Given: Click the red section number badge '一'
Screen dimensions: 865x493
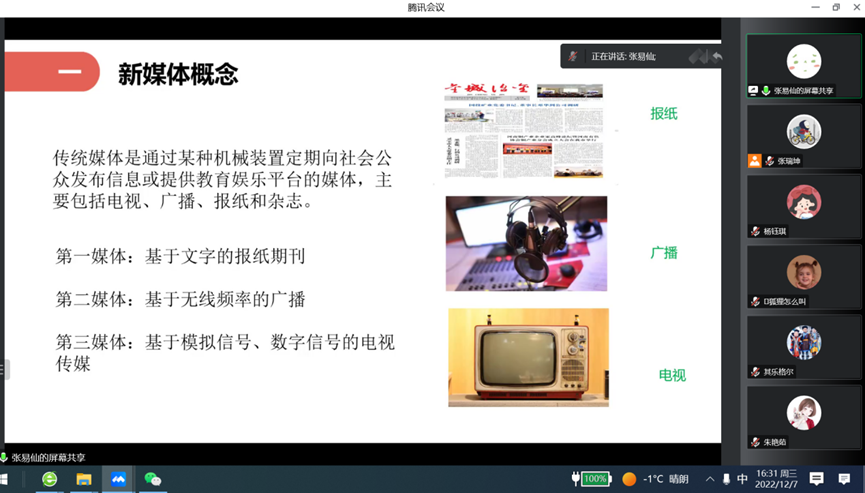Looking at the screenshot, I should (51, 71).
